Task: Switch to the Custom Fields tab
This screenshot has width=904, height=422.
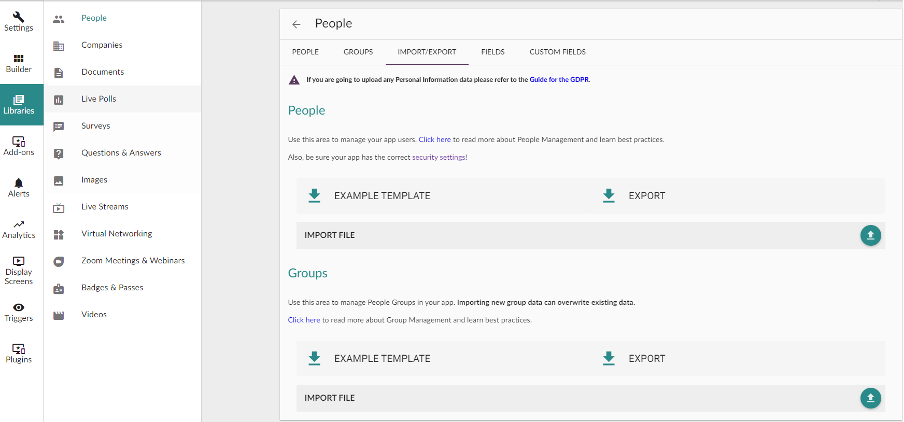Action: 557,52
